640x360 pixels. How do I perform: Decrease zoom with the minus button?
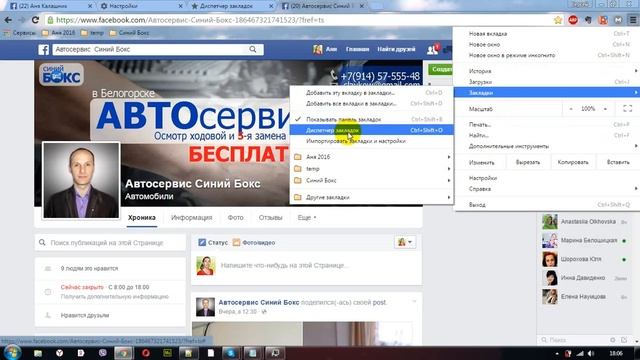571,109
